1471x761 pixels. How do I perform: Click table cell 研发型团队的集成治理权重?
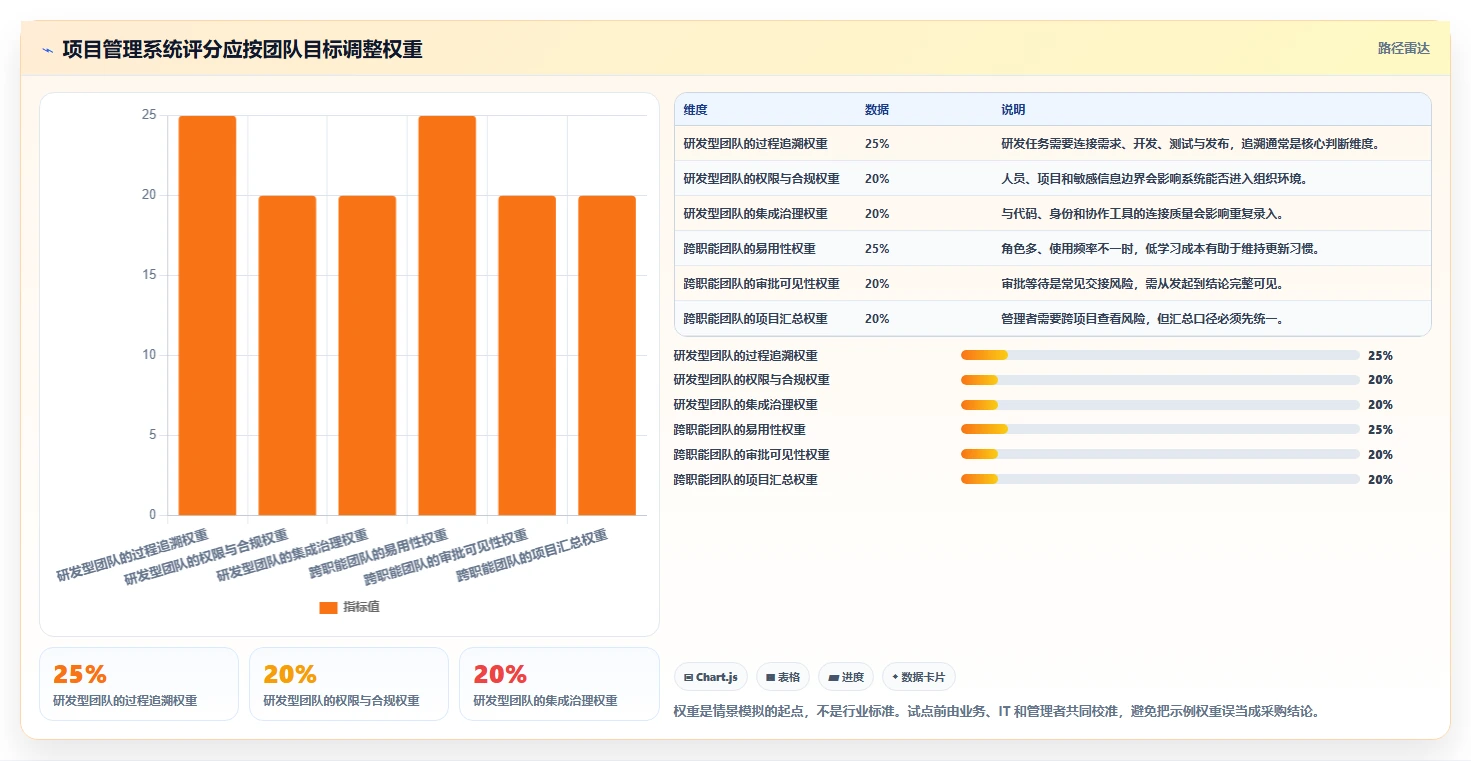pos(755,214)
